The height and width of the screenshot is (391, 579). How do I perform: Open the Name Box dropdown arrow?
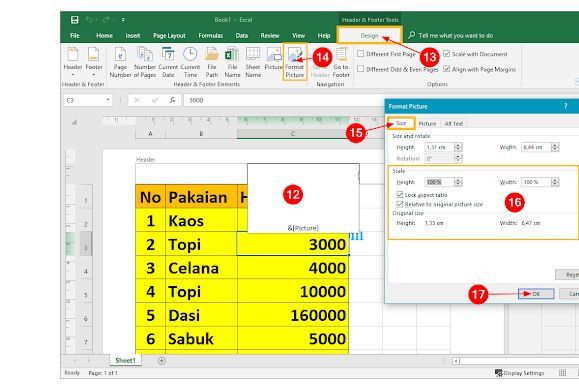pyautogui.click(x=107, y=100)
